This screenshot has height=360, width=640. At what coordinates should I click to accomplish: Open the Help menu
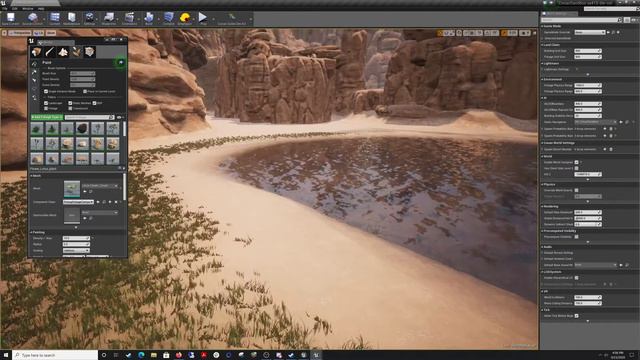41,8
